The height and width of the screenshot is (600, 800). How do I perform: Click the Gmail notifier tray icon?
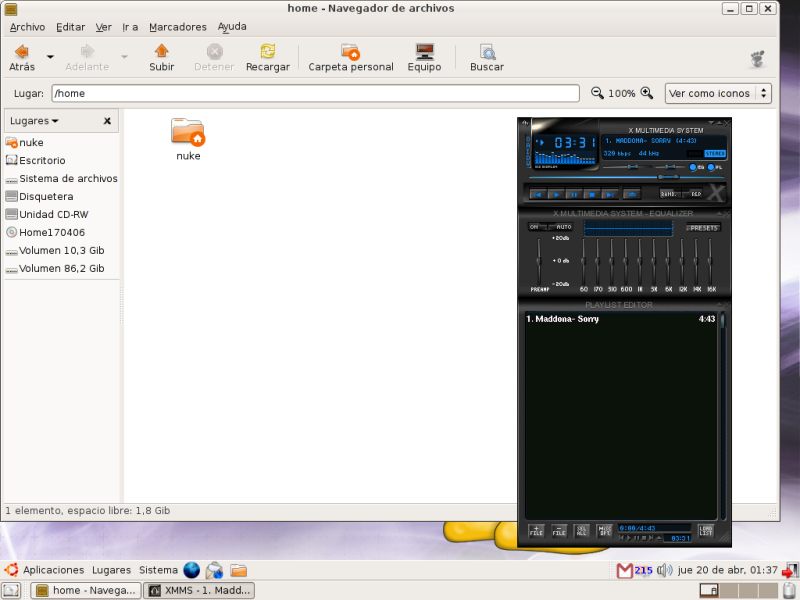(624, 570)
